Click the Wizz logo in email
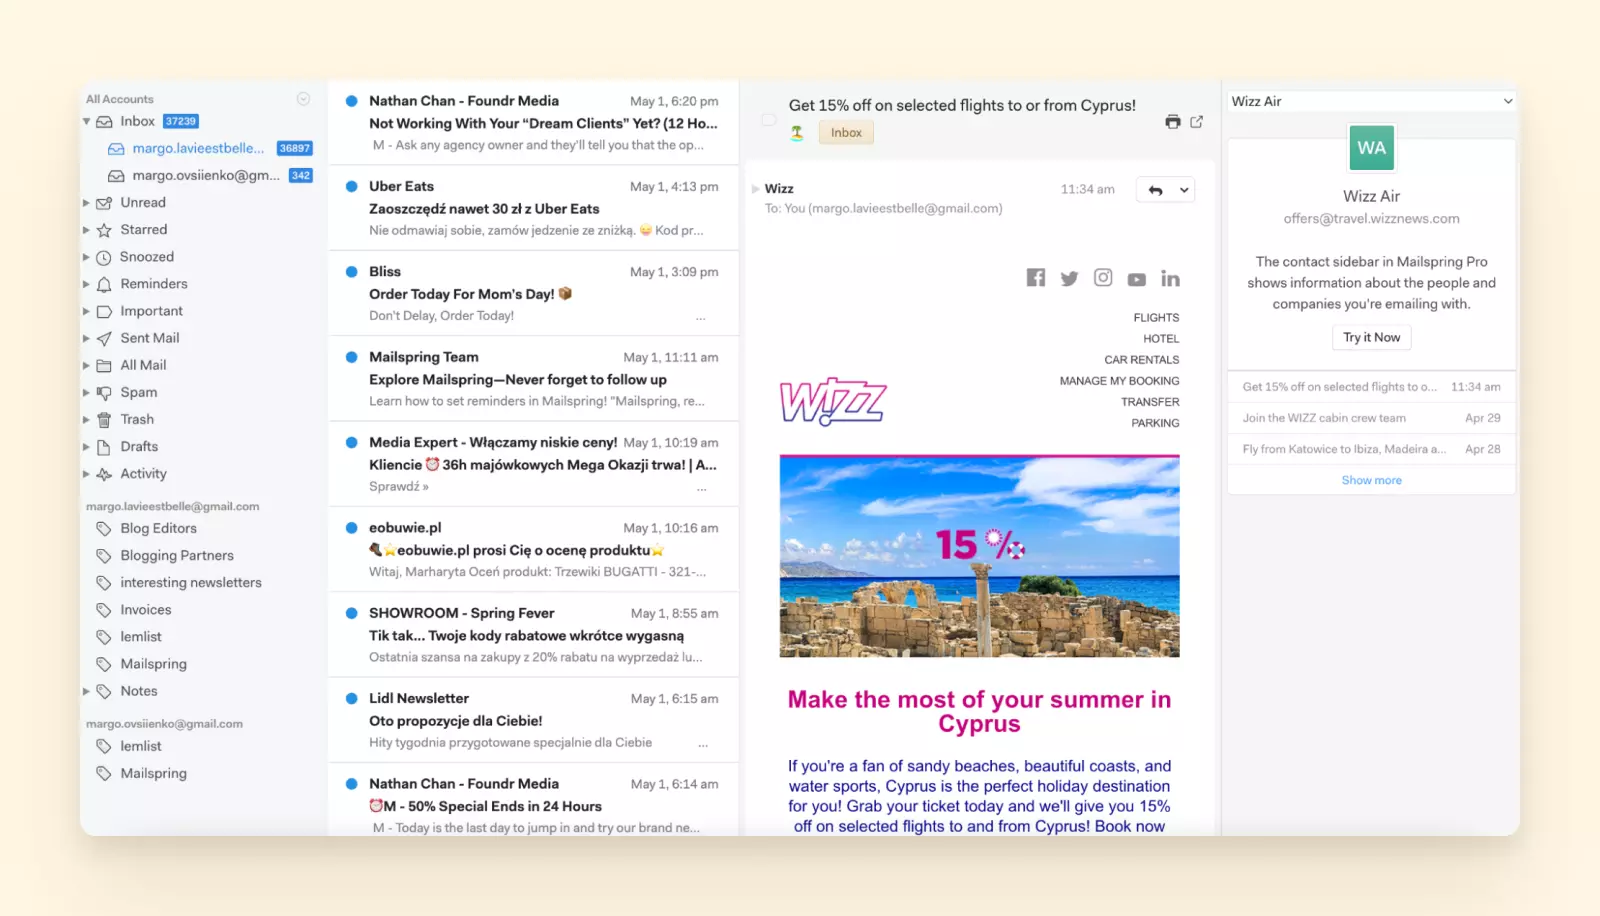Viewport: 1600px width, 916px height. [833, 402]
